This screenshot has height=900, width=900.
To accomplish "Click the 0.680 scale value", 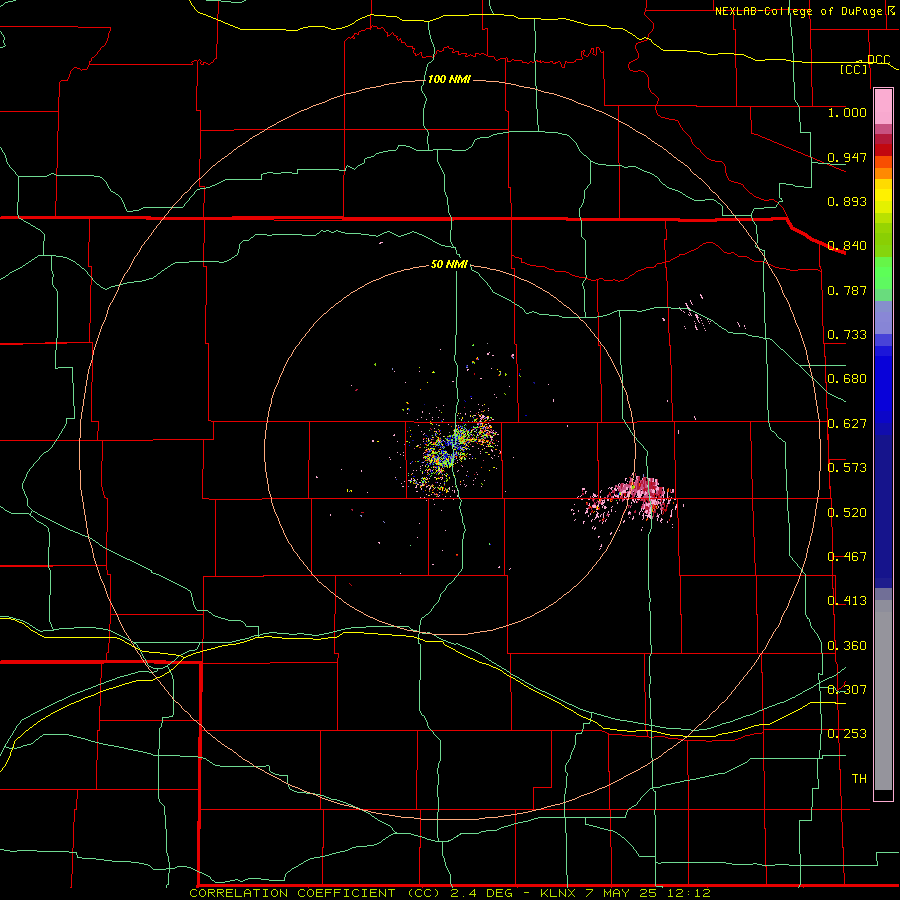I will 847,379.
